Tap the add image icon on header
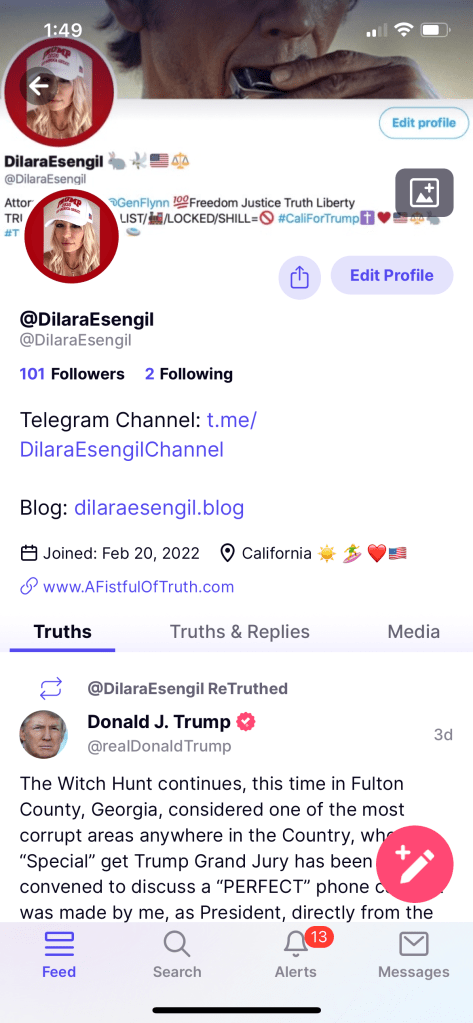473x1023 pixels. click(x=424, y=192)
